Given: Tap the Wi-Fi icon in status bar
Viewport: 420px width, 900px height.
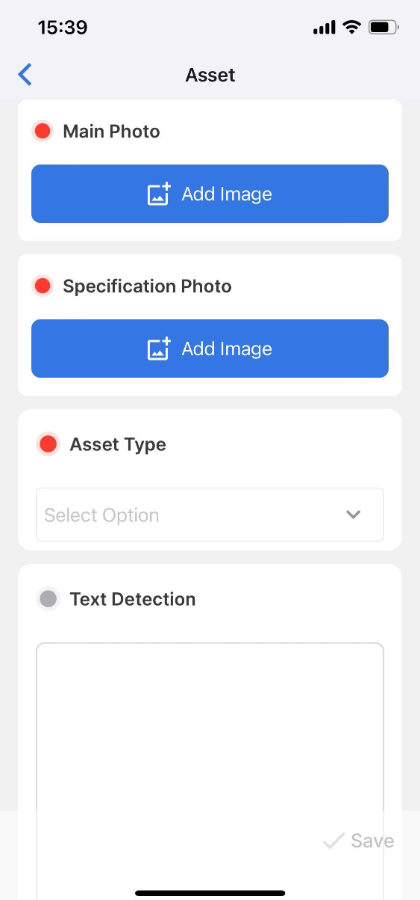Looking at the screenshot, I should coord(351,27).
